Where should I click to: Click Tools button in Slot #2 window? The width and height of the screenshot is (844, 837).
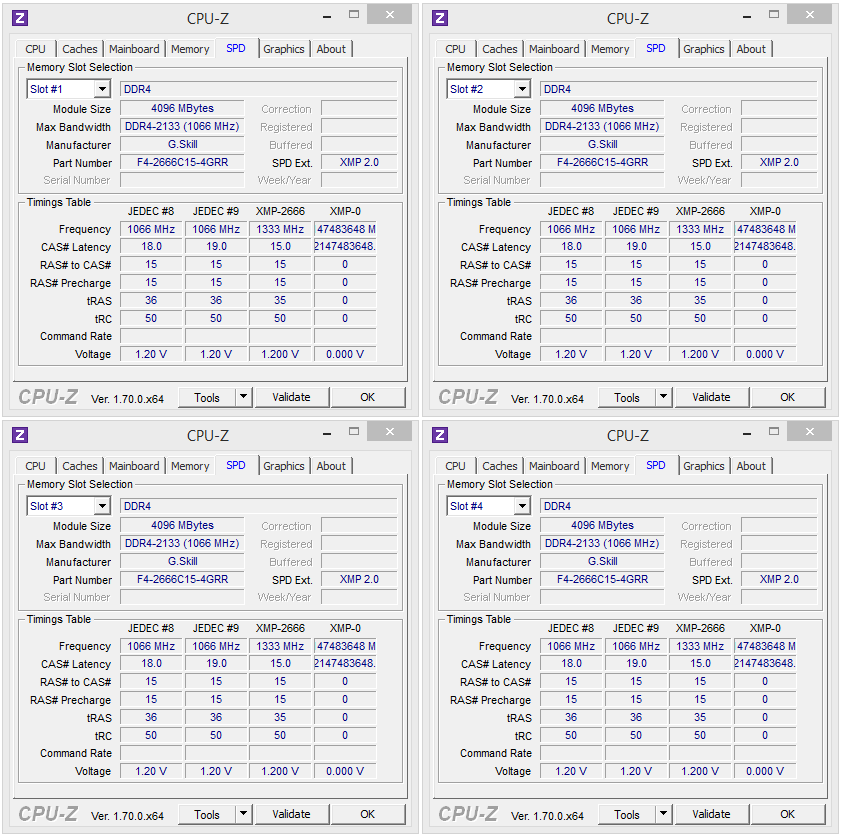(627, 397)
